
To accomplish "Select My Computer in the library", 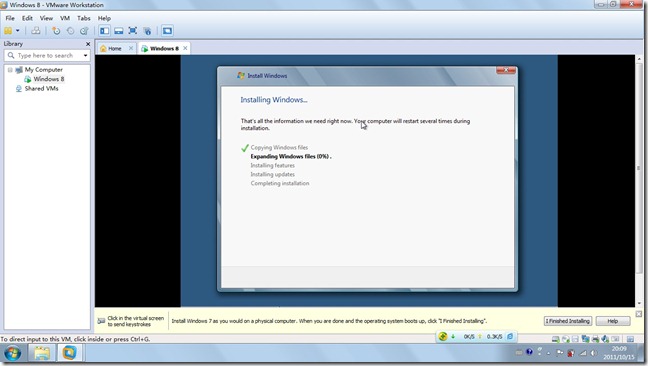I will tap(43, 70).
